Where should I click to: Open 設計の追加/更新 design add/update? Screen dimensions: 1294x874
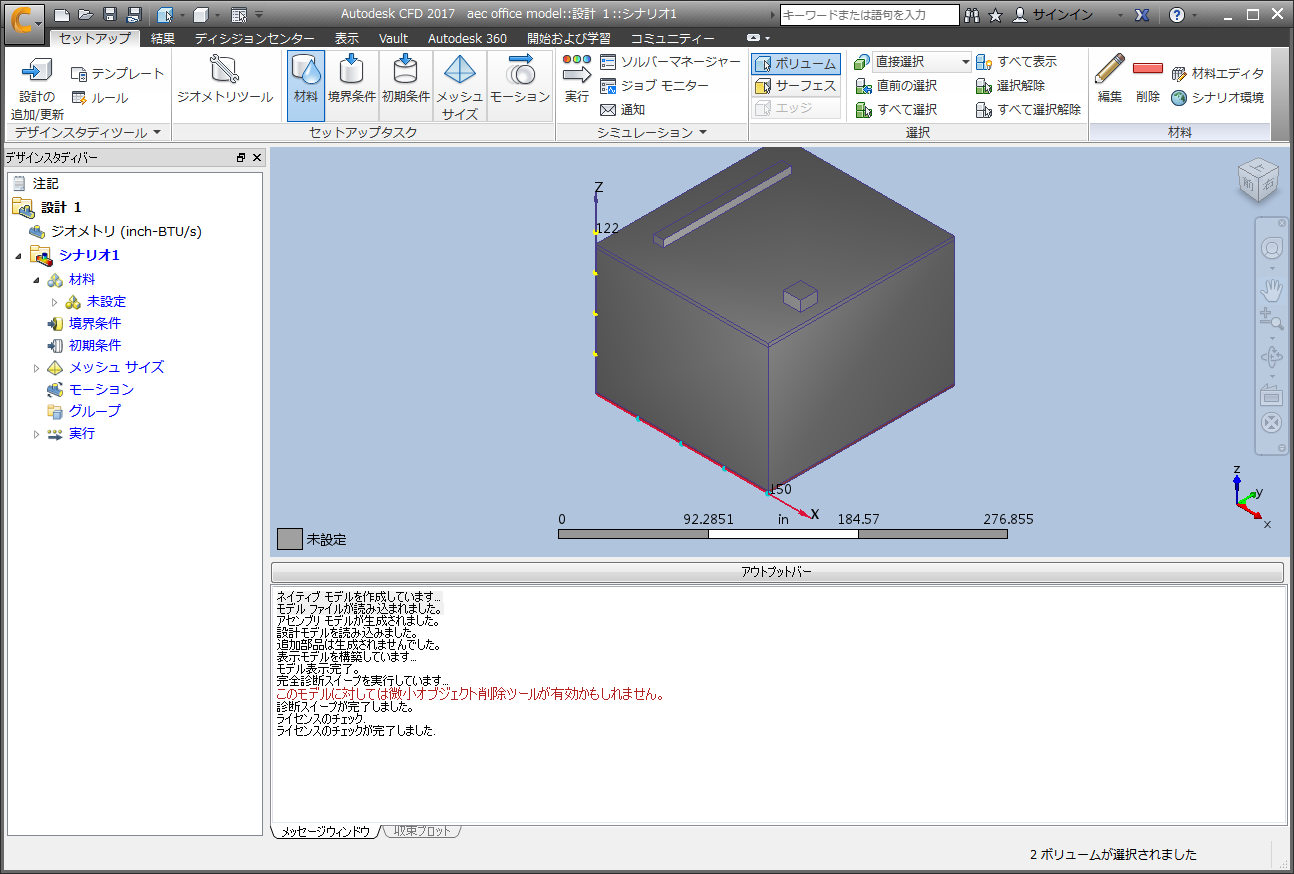tap(37, 88)
